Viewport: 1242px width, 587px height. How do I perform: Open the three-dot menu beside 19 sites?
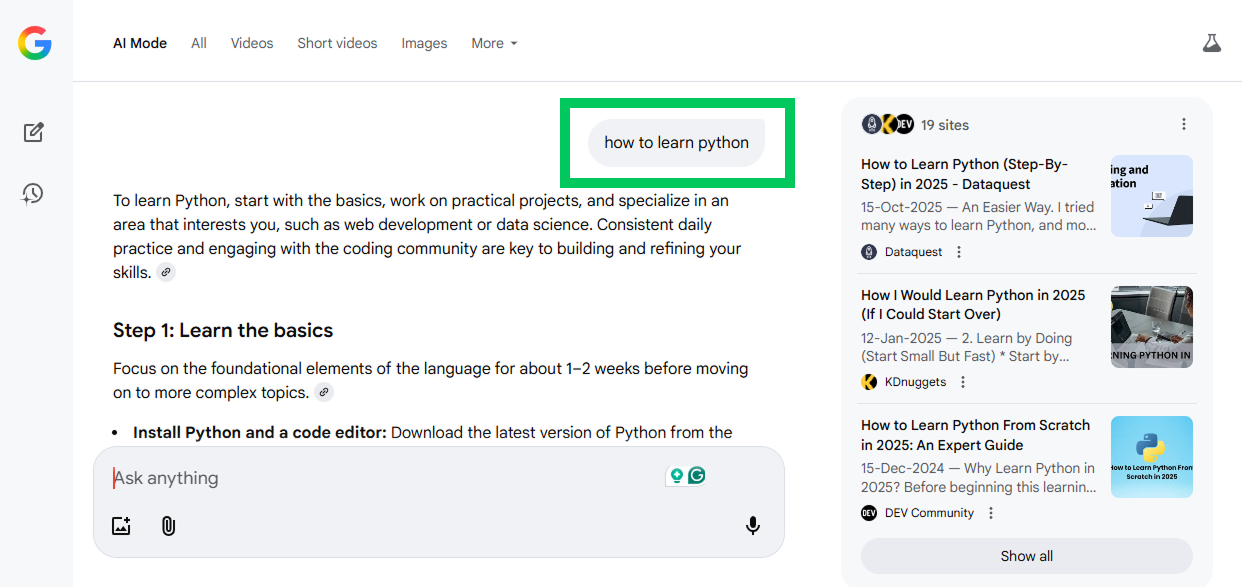1184,124
